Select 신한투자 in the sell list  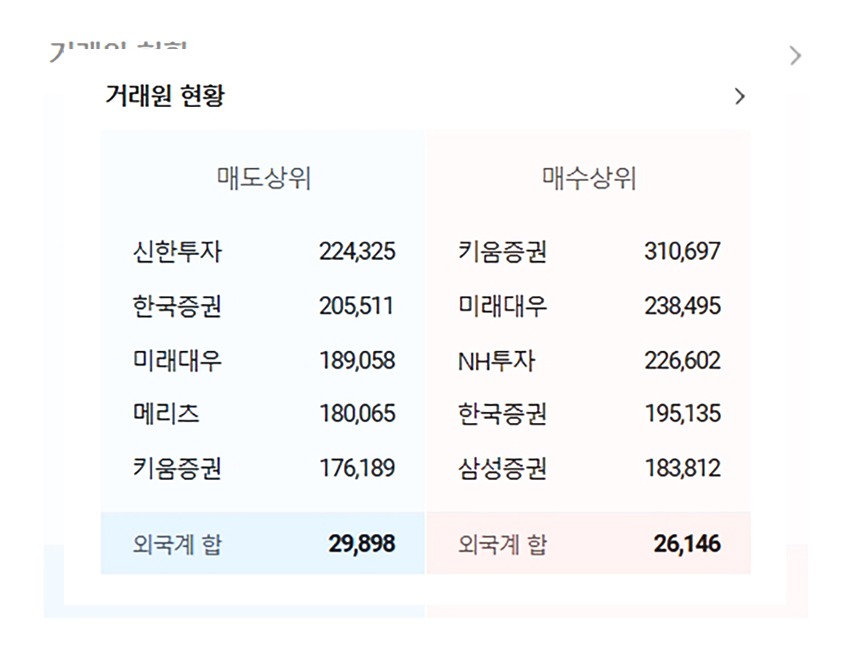tap(177, 252)
